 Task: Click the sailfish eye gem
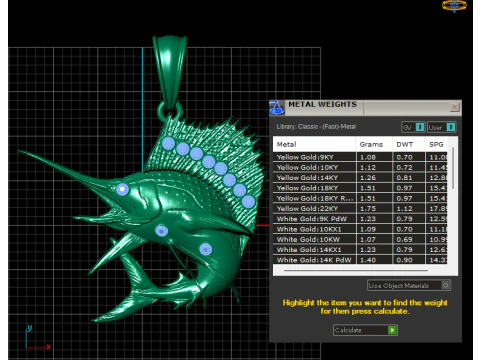click(x=122, y=189)
